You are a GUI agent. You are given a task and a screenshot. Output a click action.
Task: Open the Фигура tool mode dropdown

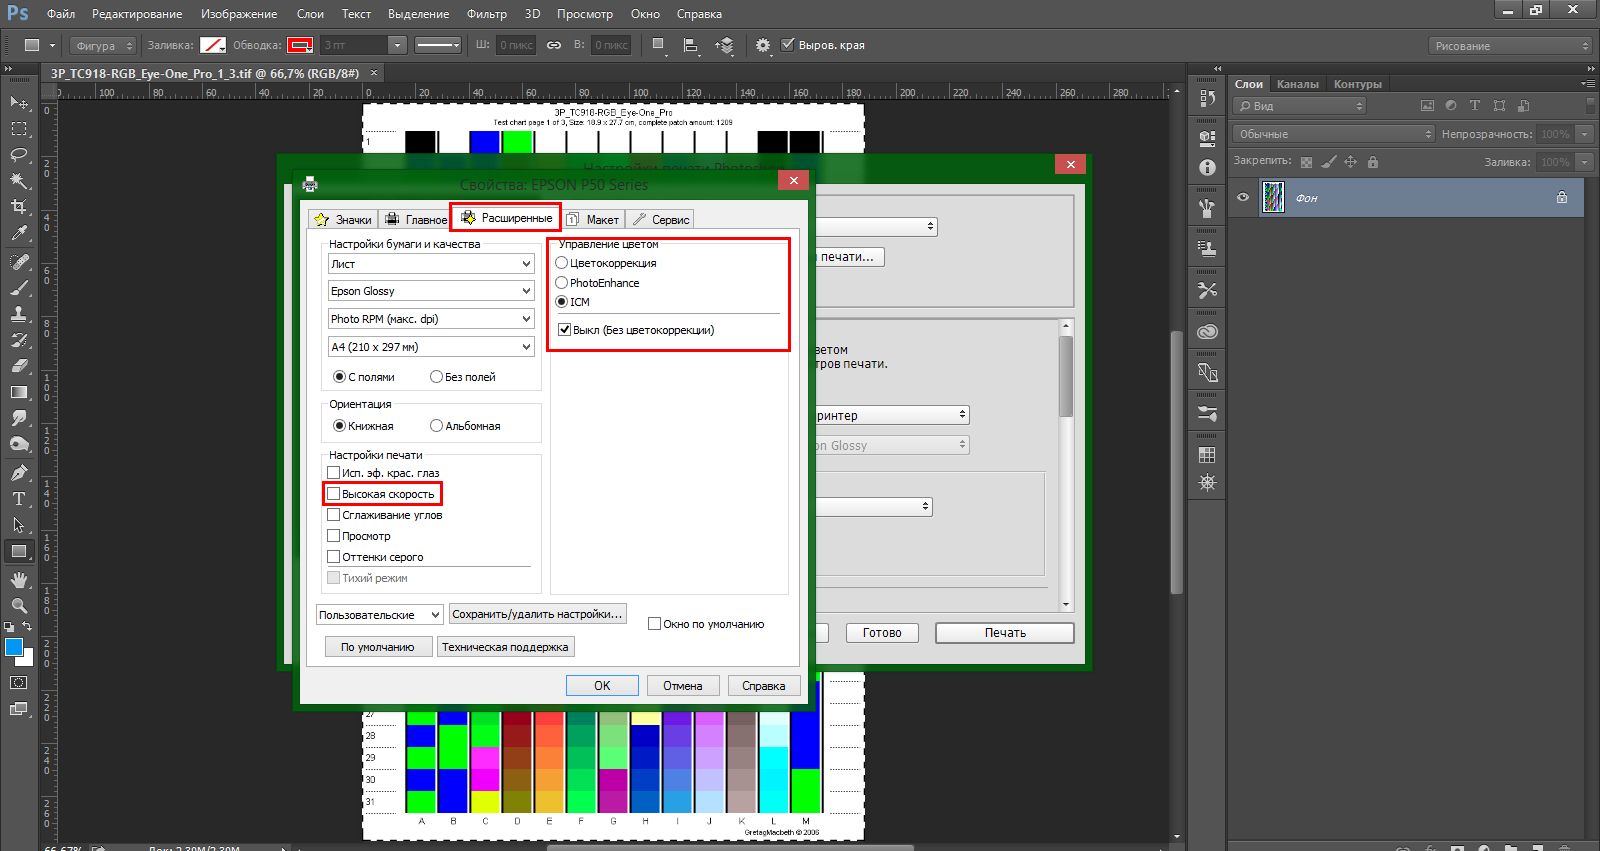[x=103, y=46]
